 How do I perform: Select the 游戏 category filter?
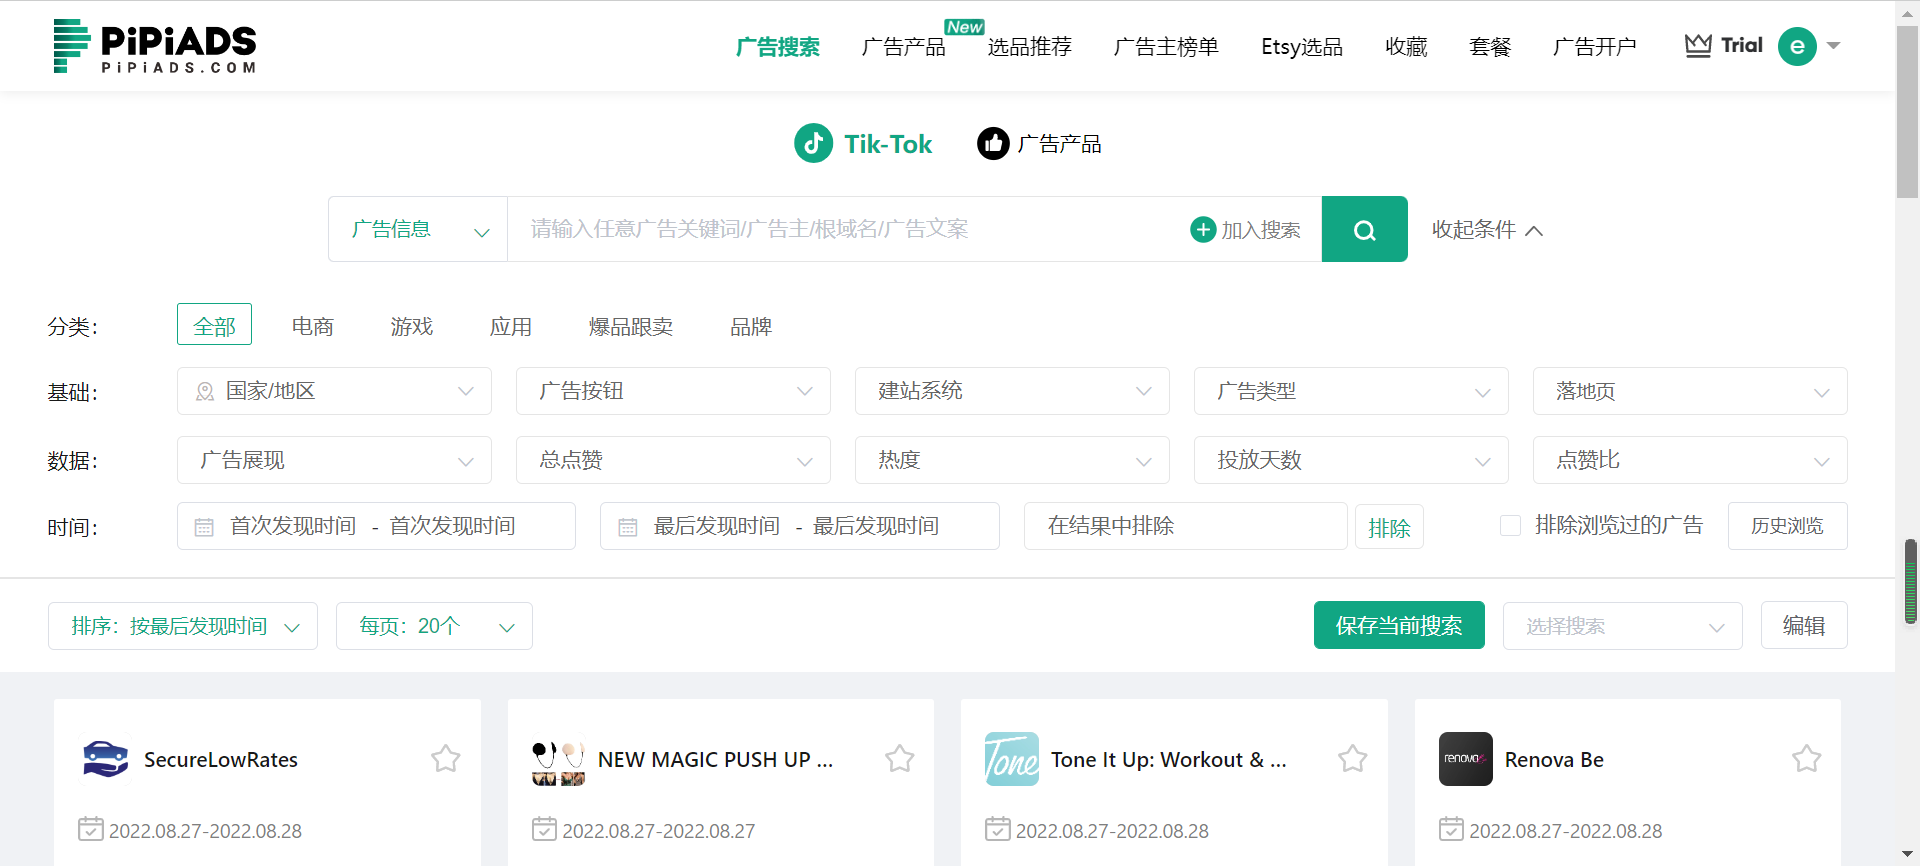tap(412, 326)
